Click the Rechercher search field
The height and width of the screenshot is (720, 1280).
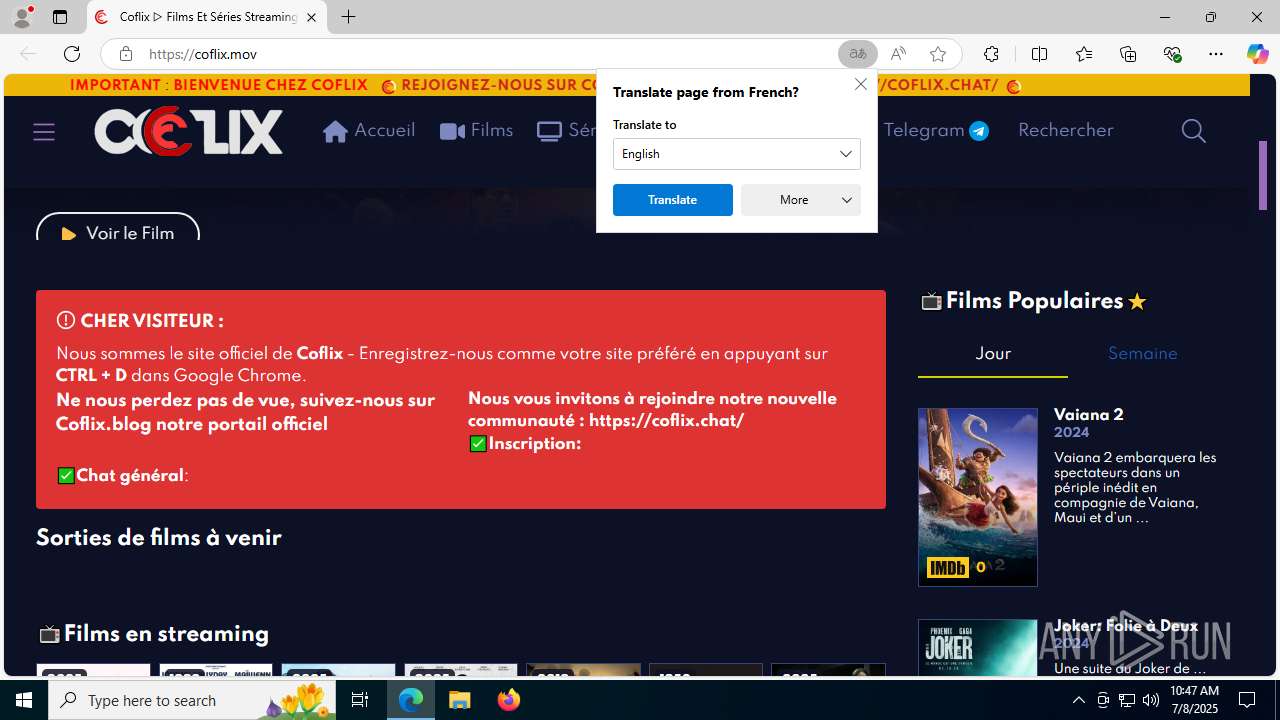(x=1066, y=131)
